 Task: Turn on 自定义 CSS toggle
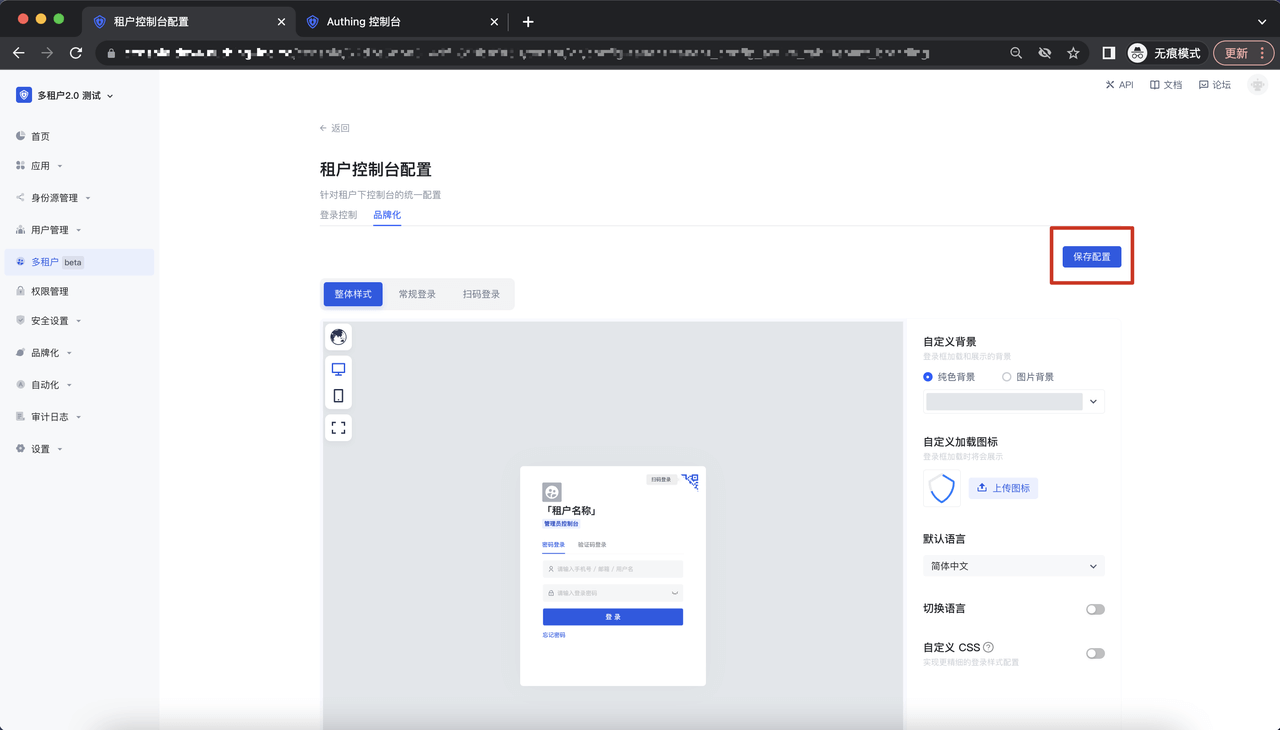pyautogui.click(x=1095, y=653)
